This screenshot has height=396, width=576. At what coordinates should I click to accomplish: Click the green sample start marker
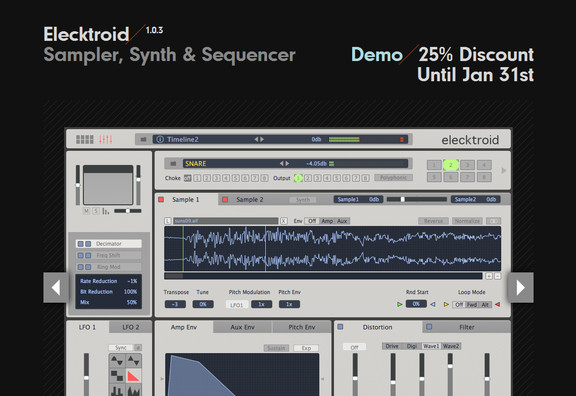click(183, 249)
